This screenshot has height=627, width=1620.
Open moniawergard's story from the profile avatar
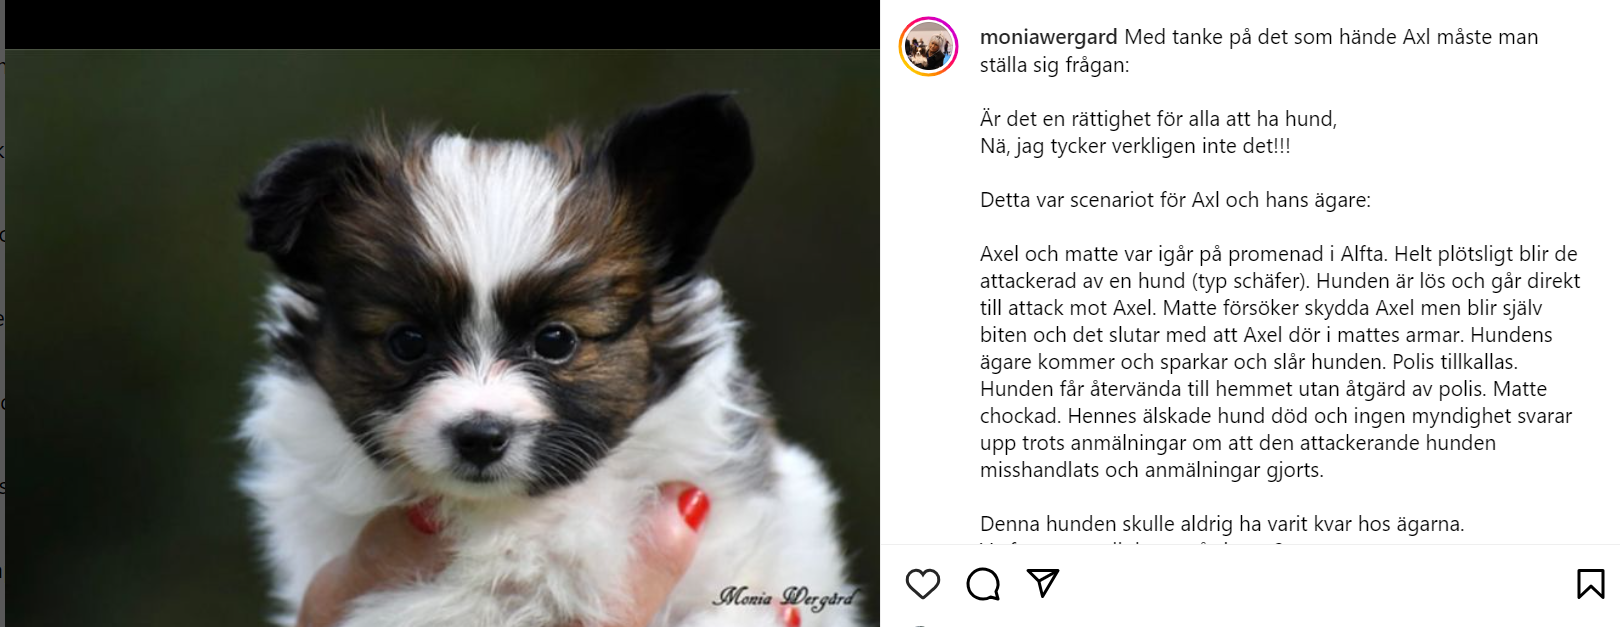[x=929, y=47]
